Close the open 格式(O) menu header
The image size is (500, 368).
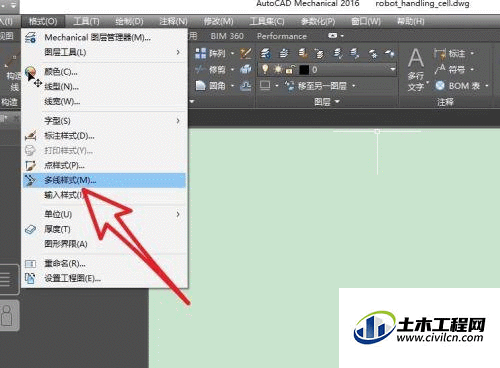tap(43, 22)
